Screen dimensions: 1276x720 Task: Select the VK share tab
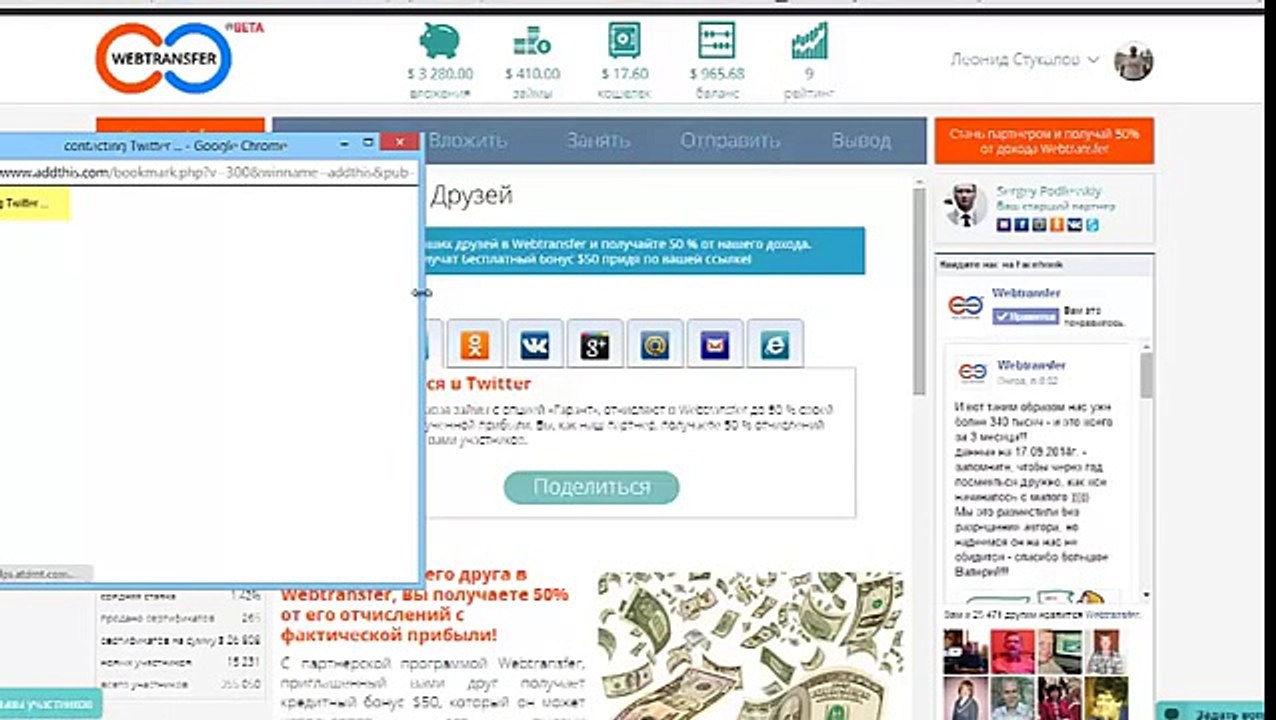534,345
